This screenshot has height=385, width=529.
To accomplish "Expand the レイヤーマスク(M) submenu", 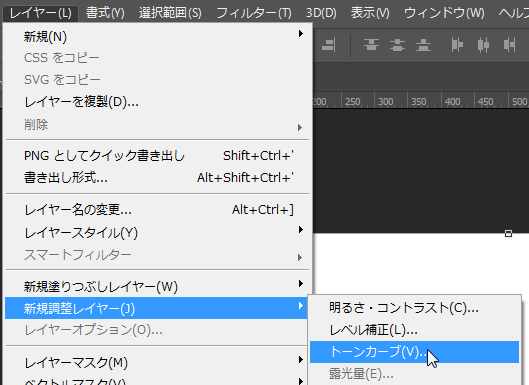I will tap(157, 362).
